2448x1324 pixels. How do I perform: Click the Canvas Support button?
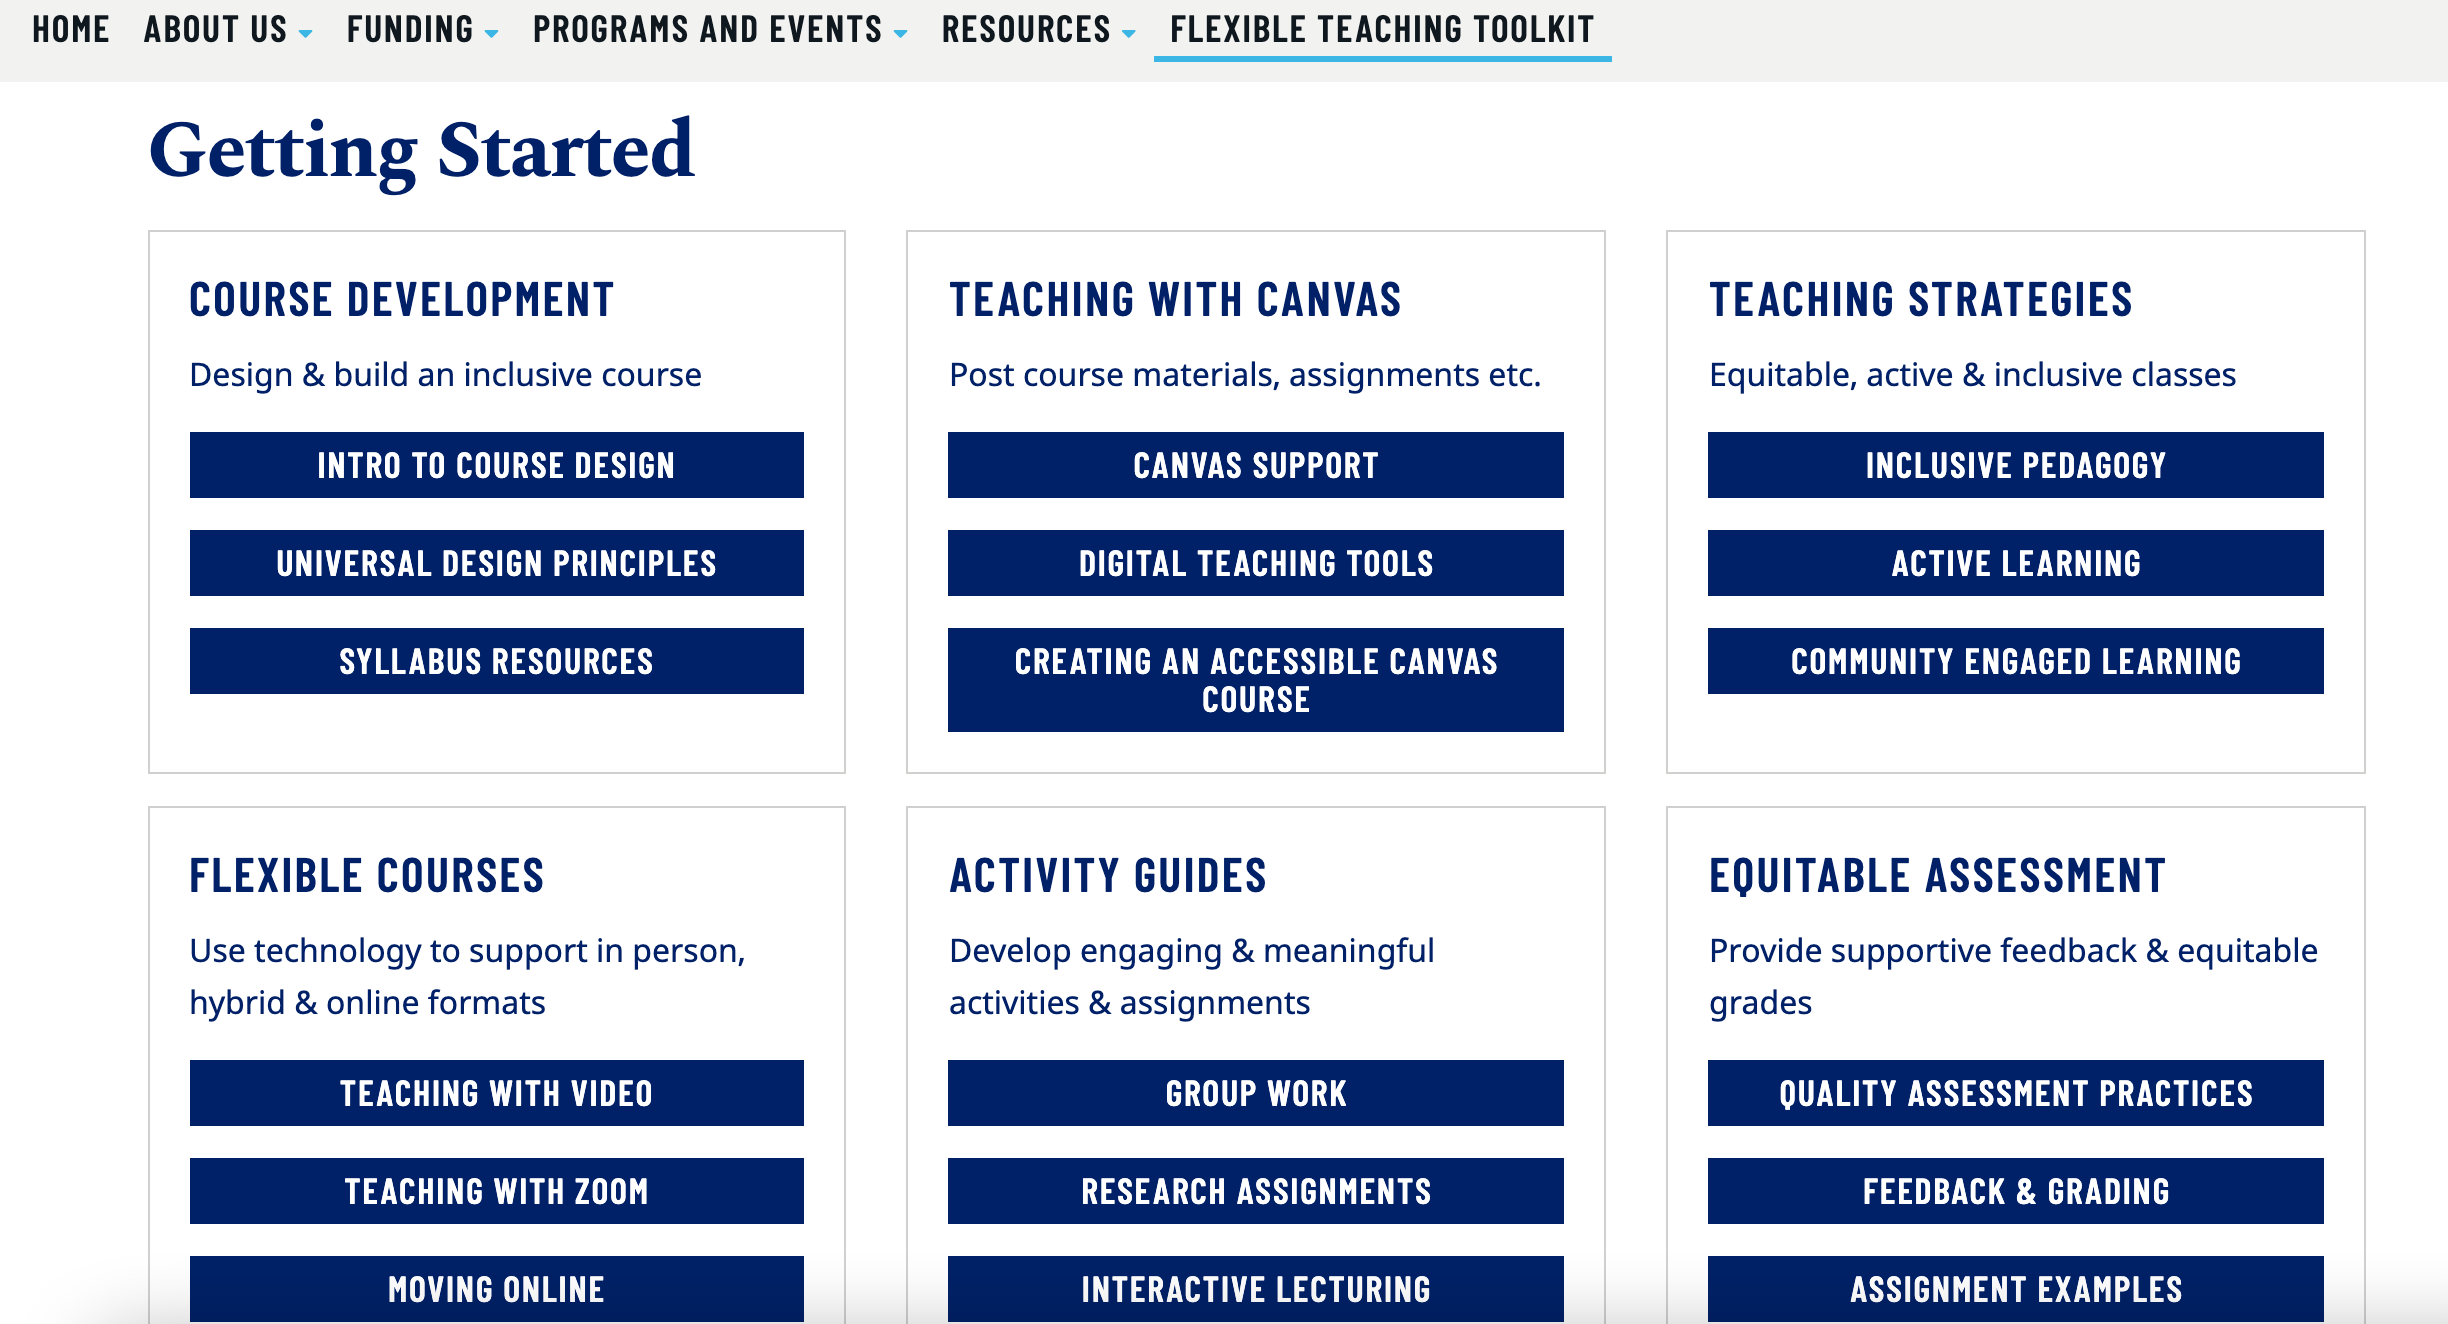tap(1255, 465)
